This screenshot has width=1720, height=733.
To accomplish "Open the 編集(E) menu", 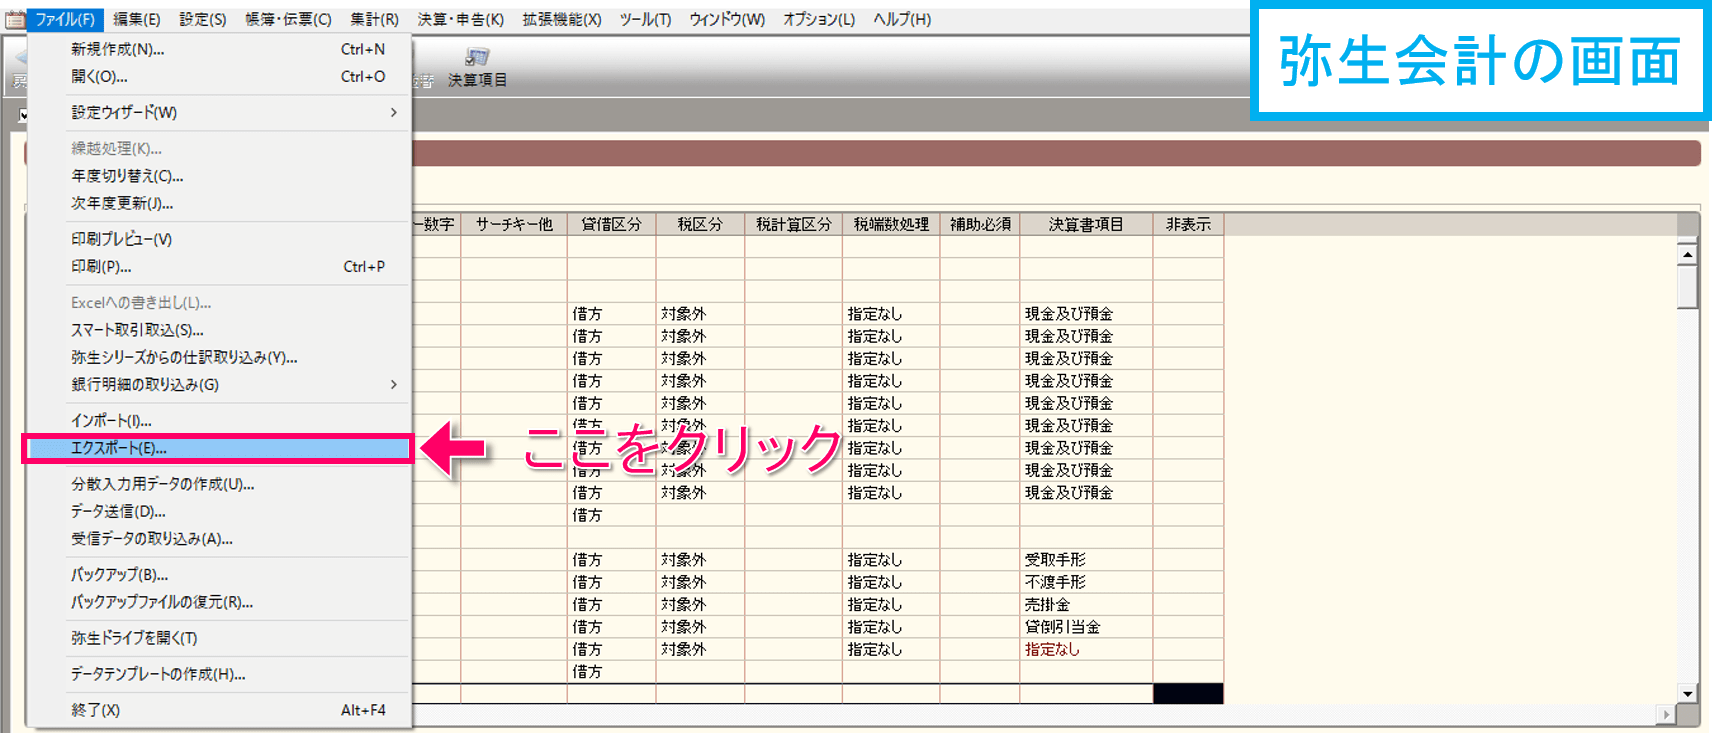I will (x=137, y=19).
